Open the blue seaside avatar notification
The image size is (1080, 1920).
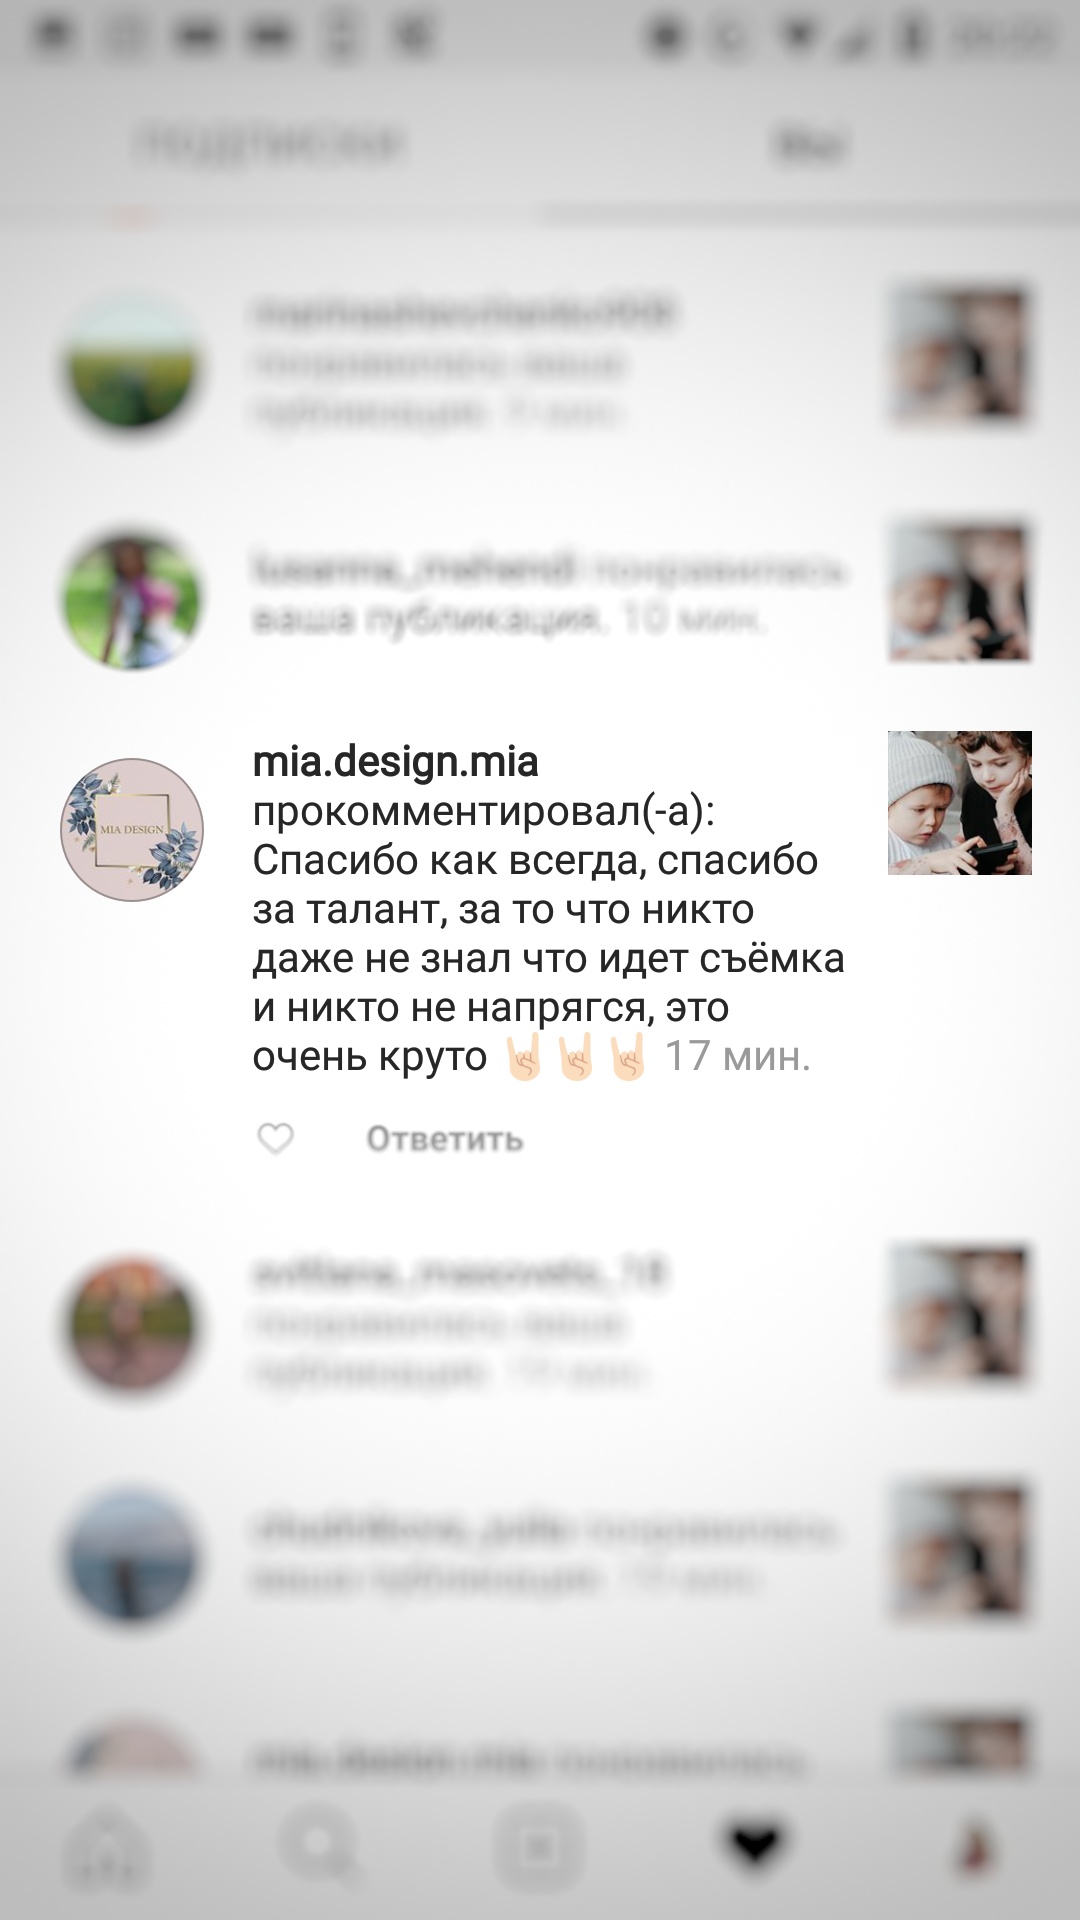point(133,1558)
